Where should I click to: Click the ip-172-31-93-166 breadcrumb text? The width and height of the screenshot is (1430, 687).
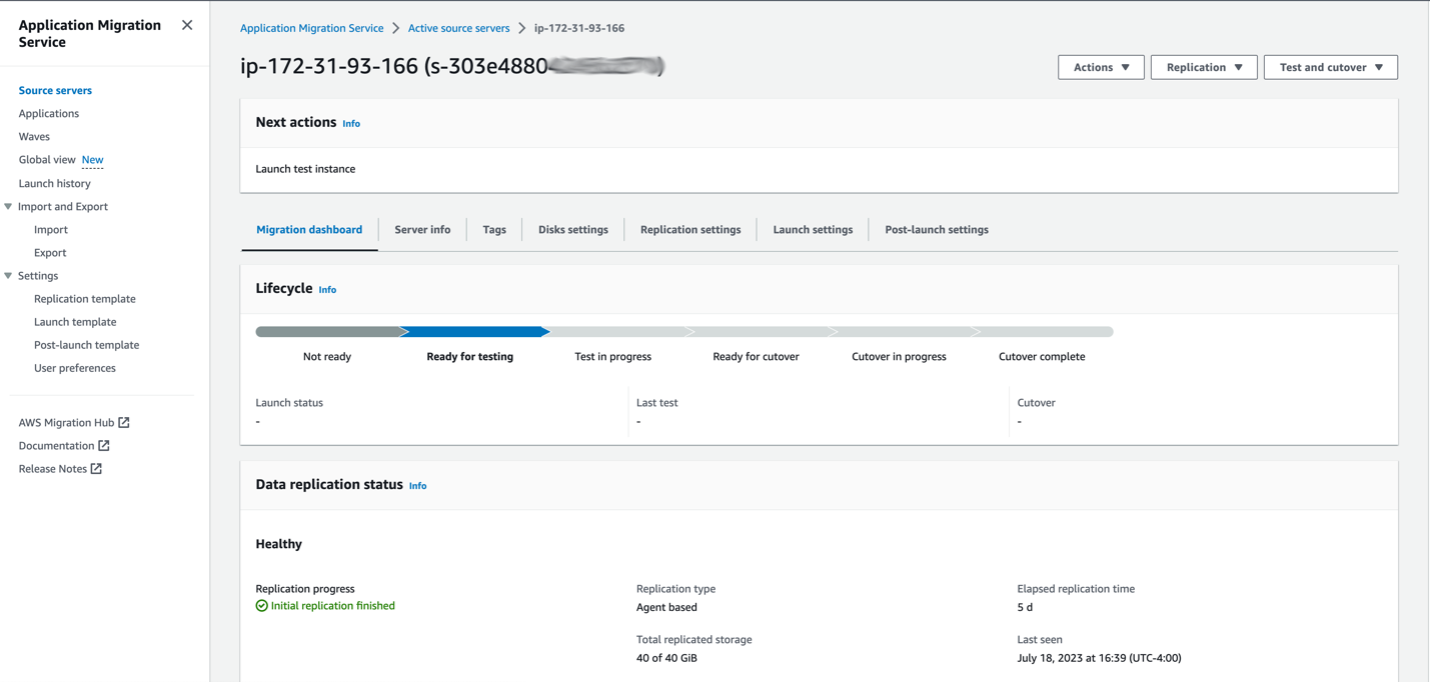pyautogui.click(x=579, y=28)
